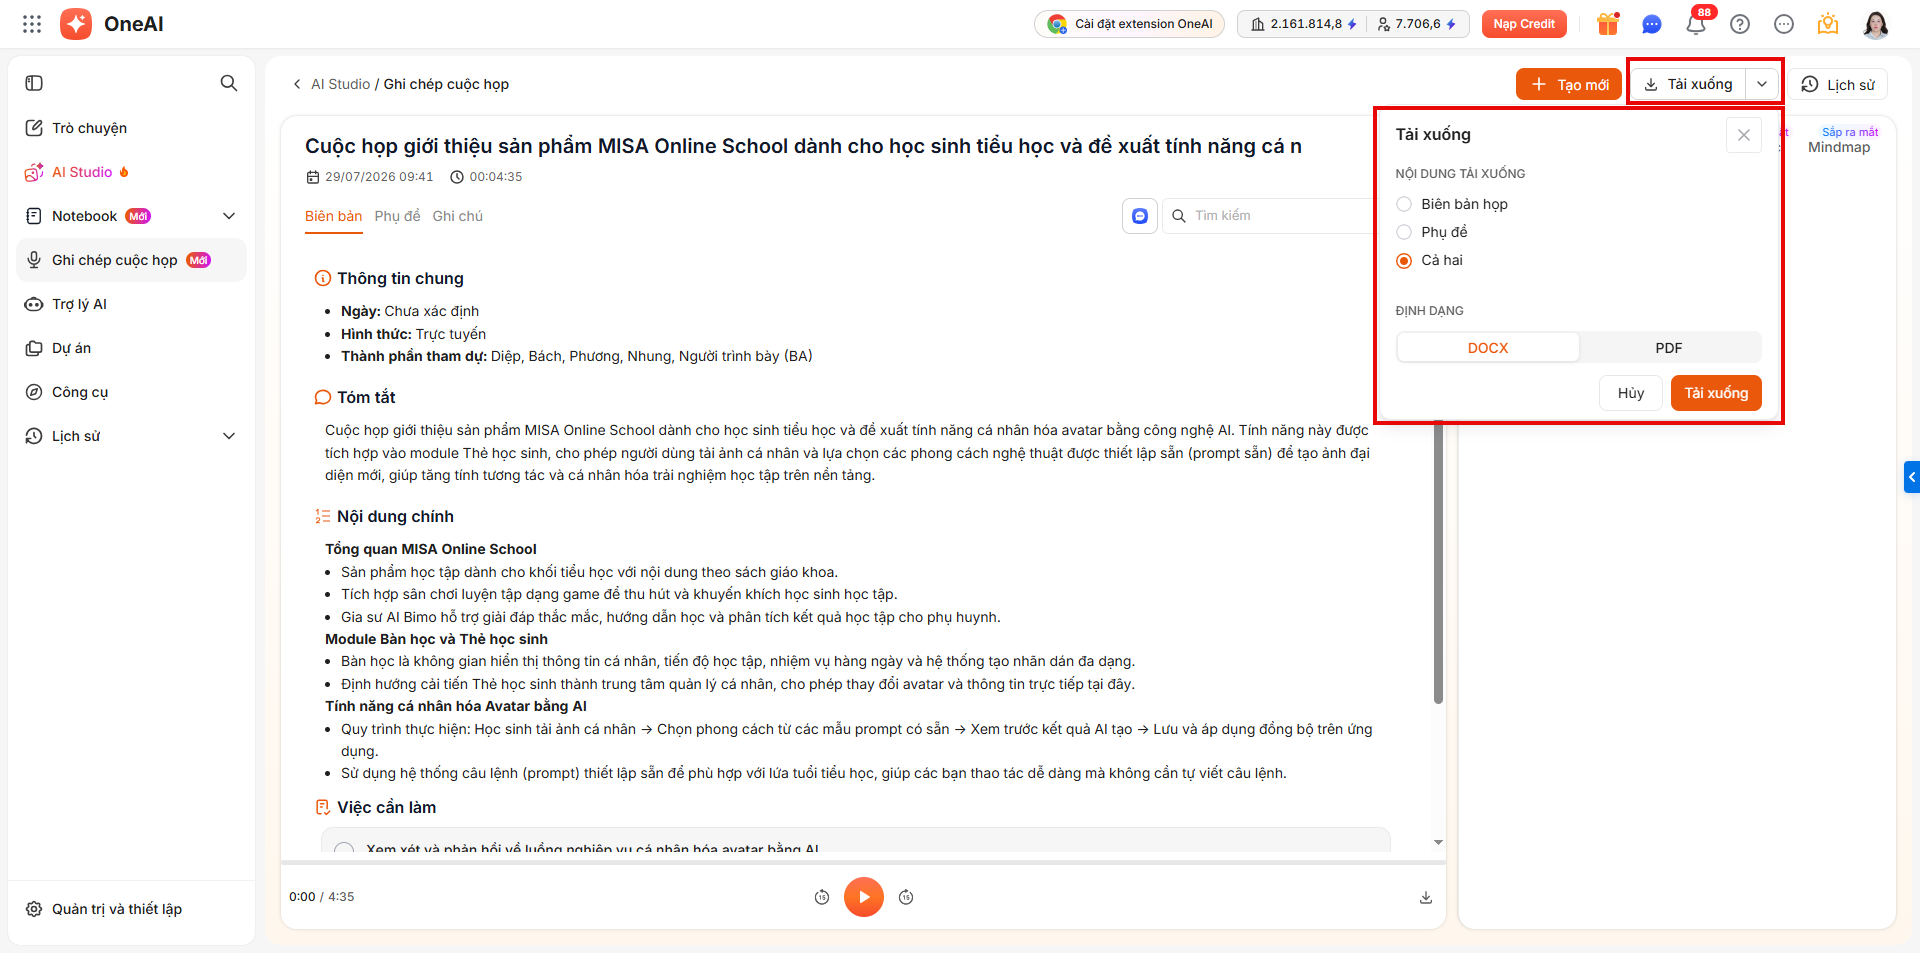Viewport: 1920px width, 953px height.
Task: Select Biên bản họp radio option
Action: click(1404, 204)
